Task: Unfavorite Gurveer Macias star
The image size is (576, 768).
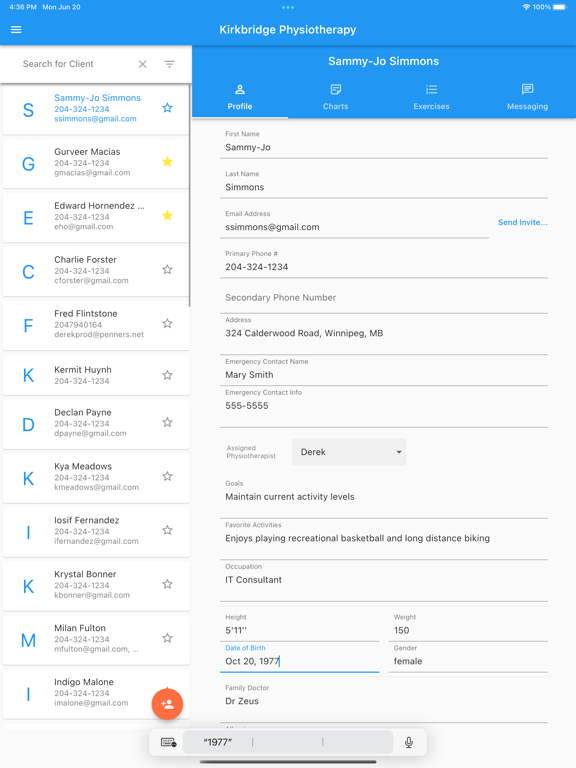Action: pos(168,162)
